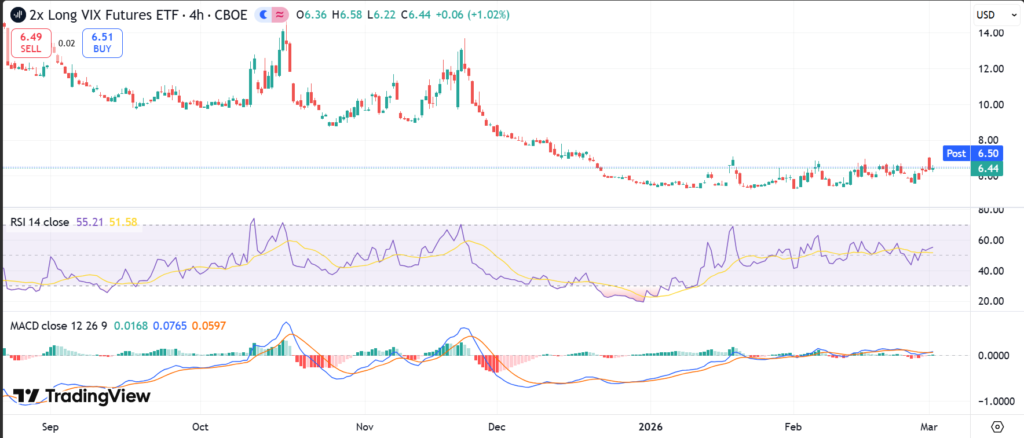Screen dimensions: 1024x438
Task: Toggle the extended hours moon indicator
Action: tap(263, 15)
